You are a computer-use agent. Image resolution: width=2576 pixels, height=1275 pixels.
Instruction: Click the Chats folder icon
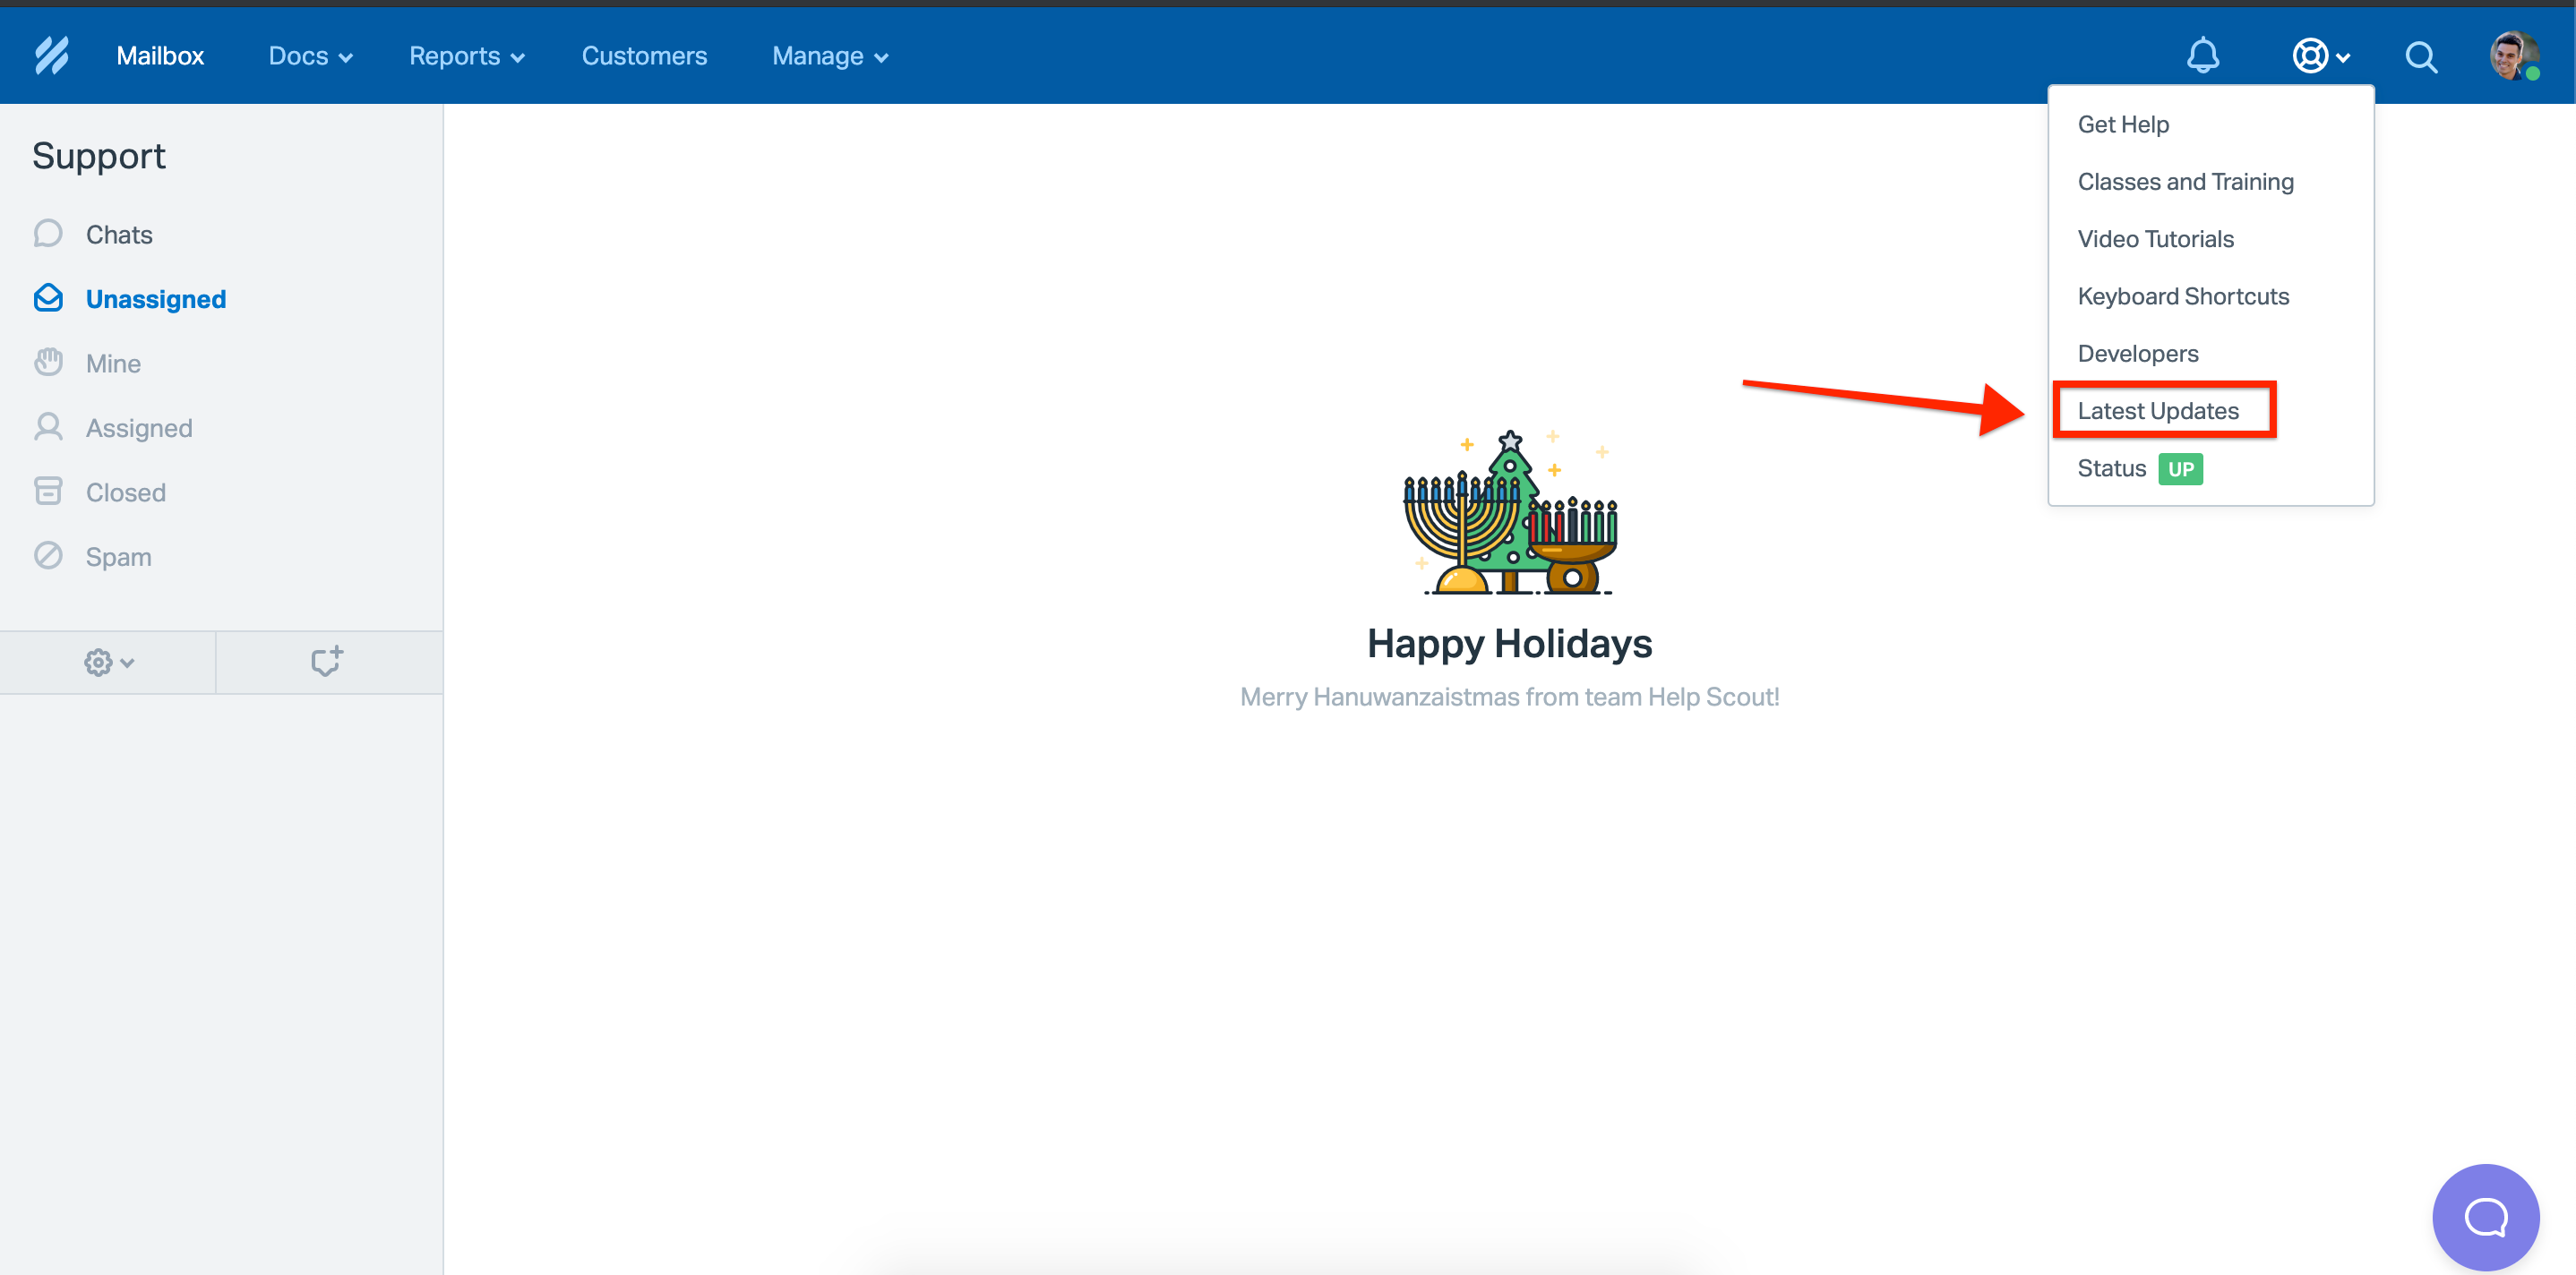[x=48, y=234]
